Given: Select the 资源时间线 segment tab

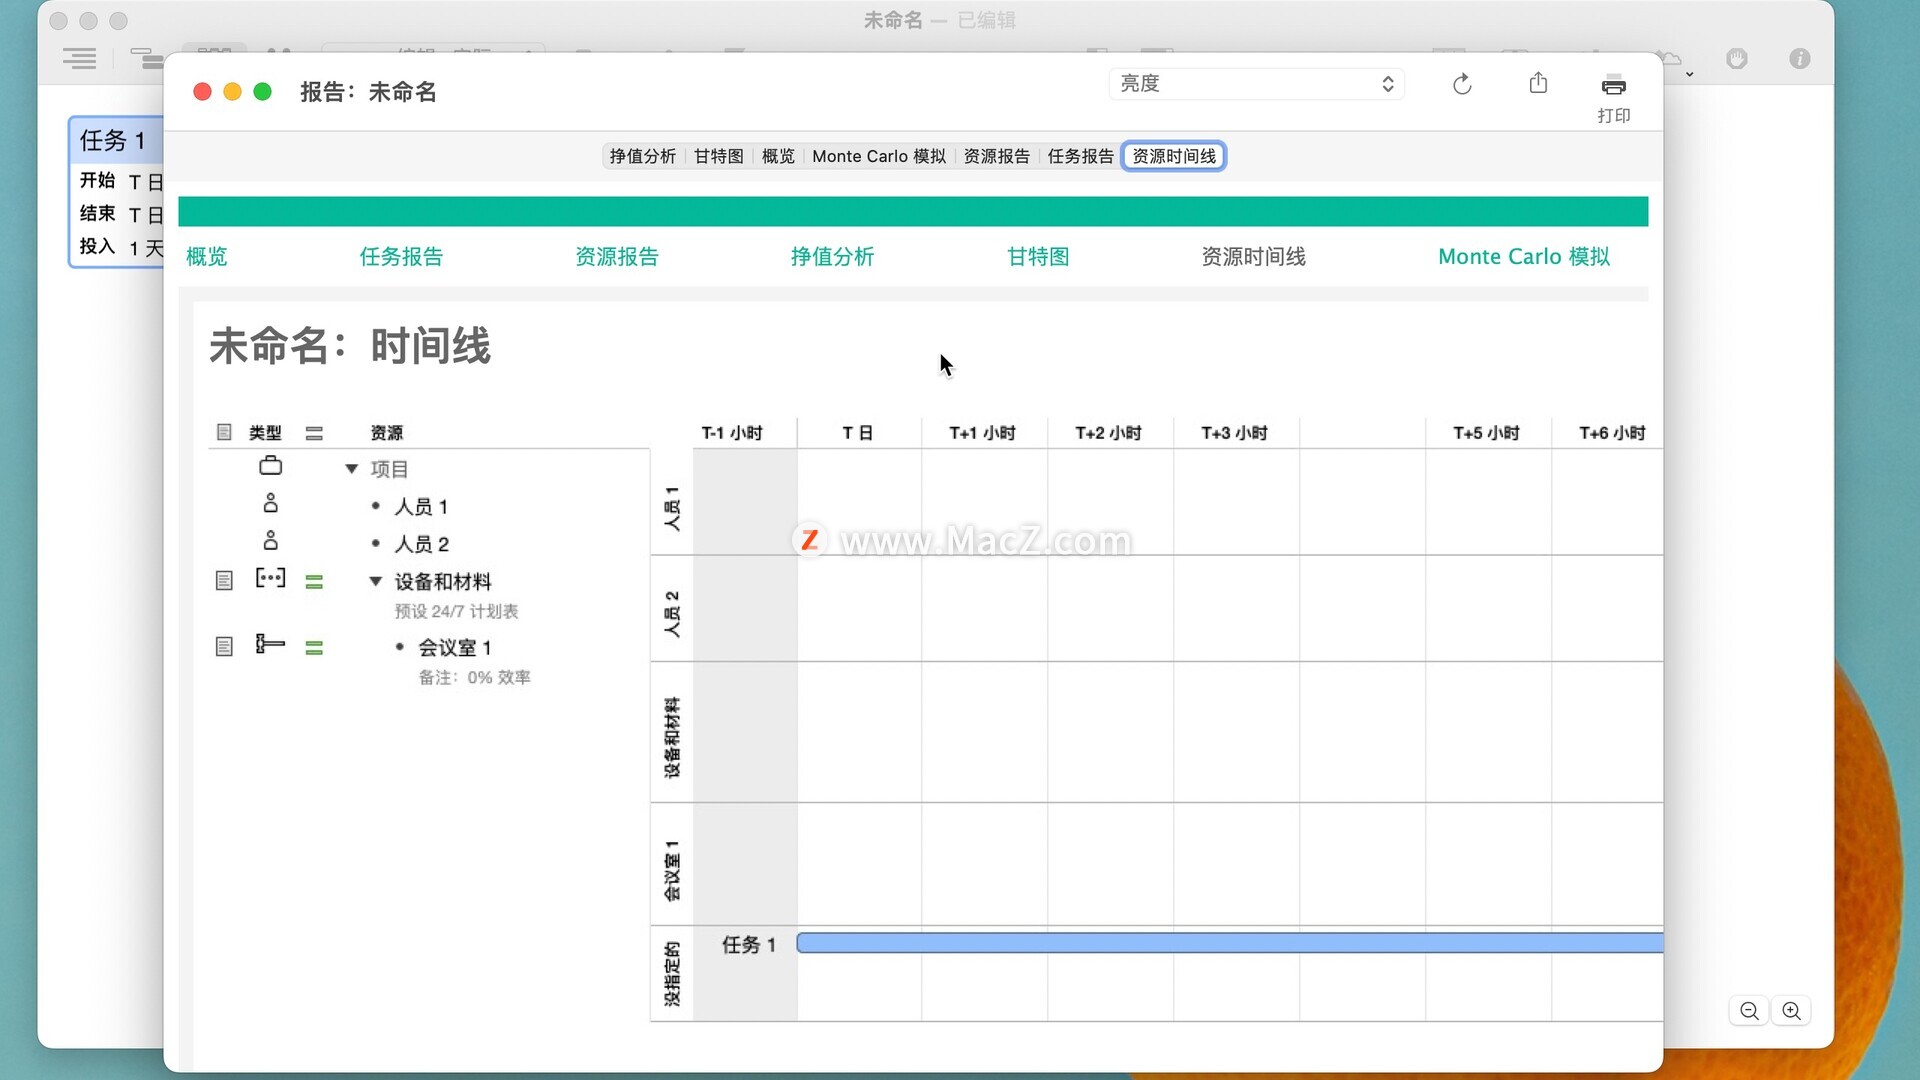Looking at the screenshot, I should coord(1174,156).
